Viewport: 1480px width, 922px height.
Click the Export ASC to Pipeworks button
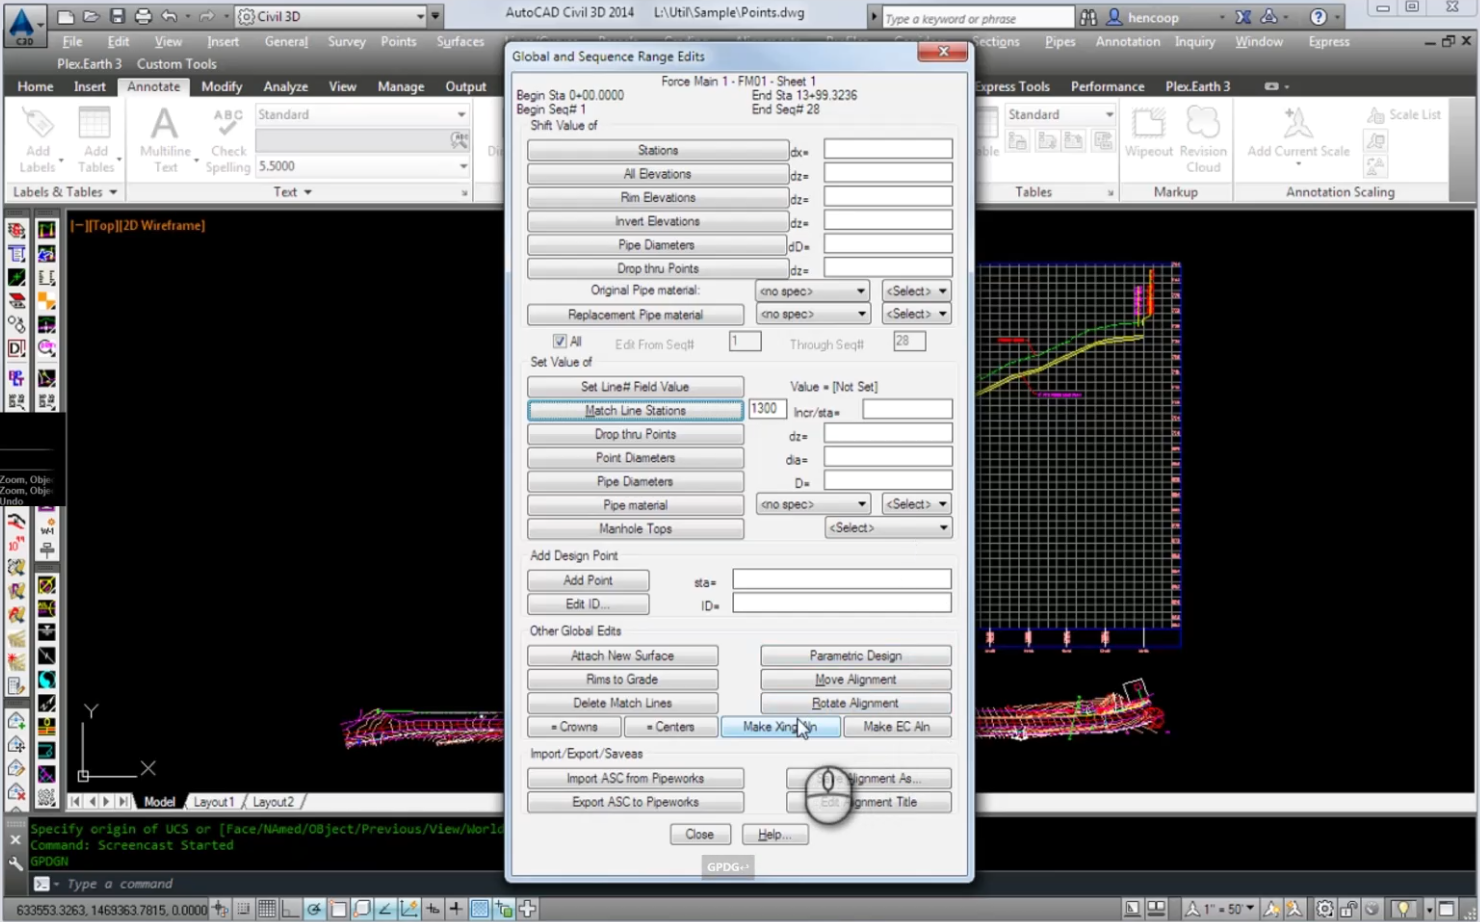(635, 802)
